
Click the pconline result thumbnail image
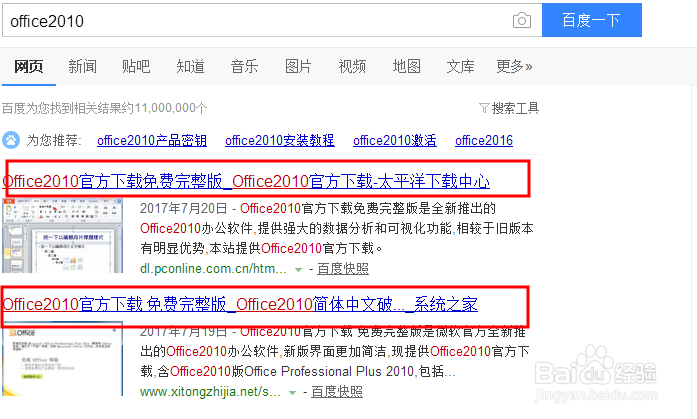click(x=62, y=235)
